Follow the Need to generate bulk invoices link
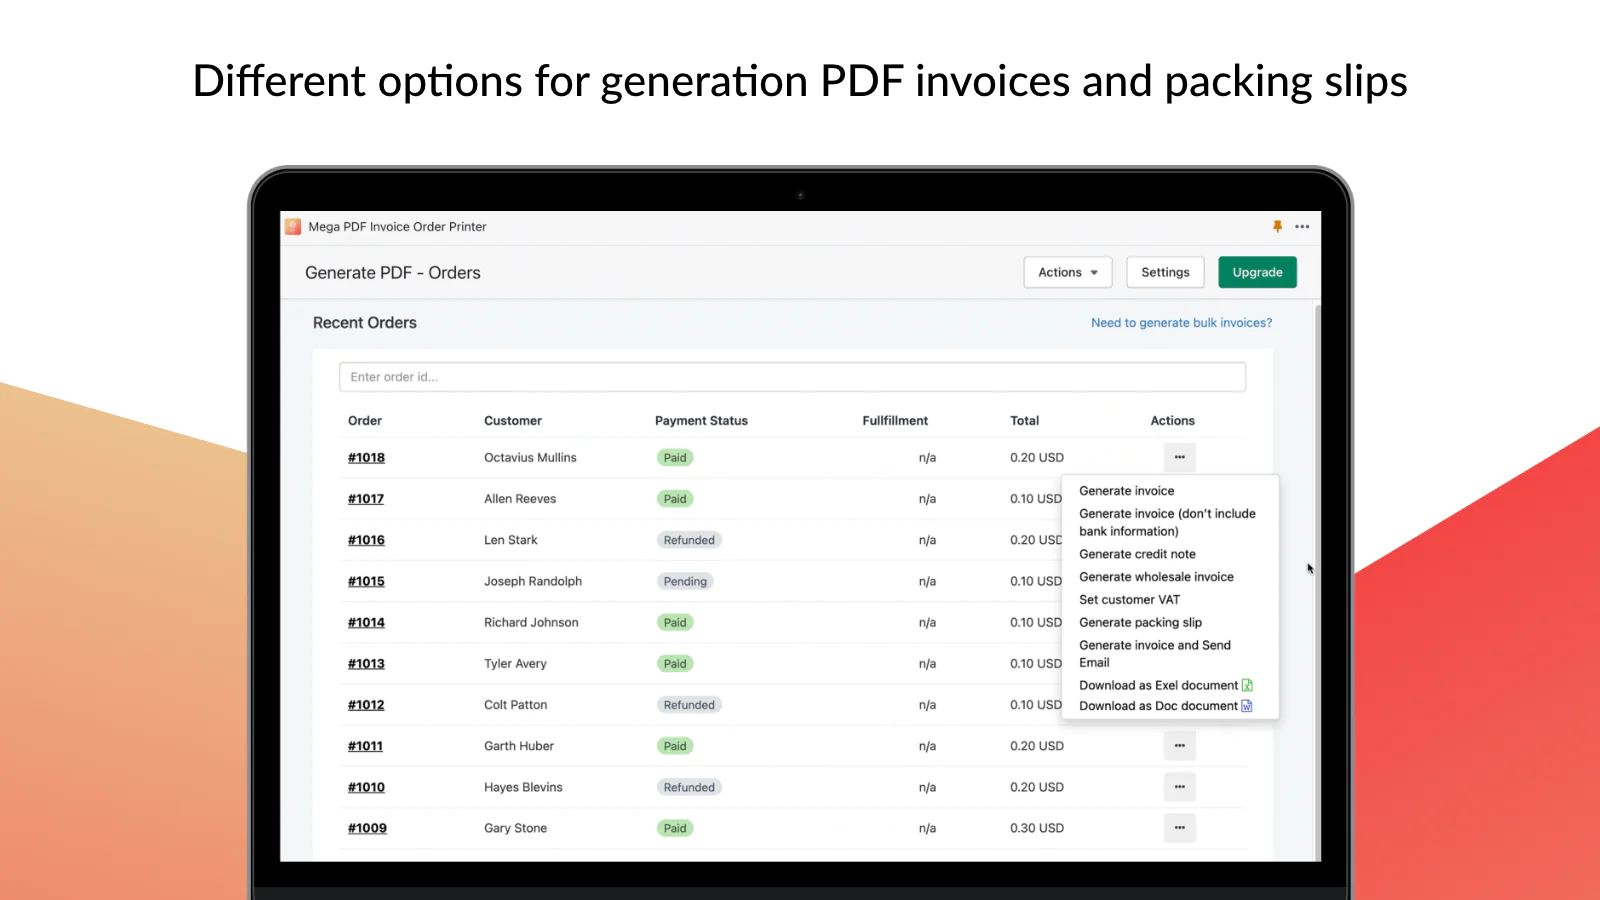The height and width of the screenshot is (900, 1600). 1181,323
